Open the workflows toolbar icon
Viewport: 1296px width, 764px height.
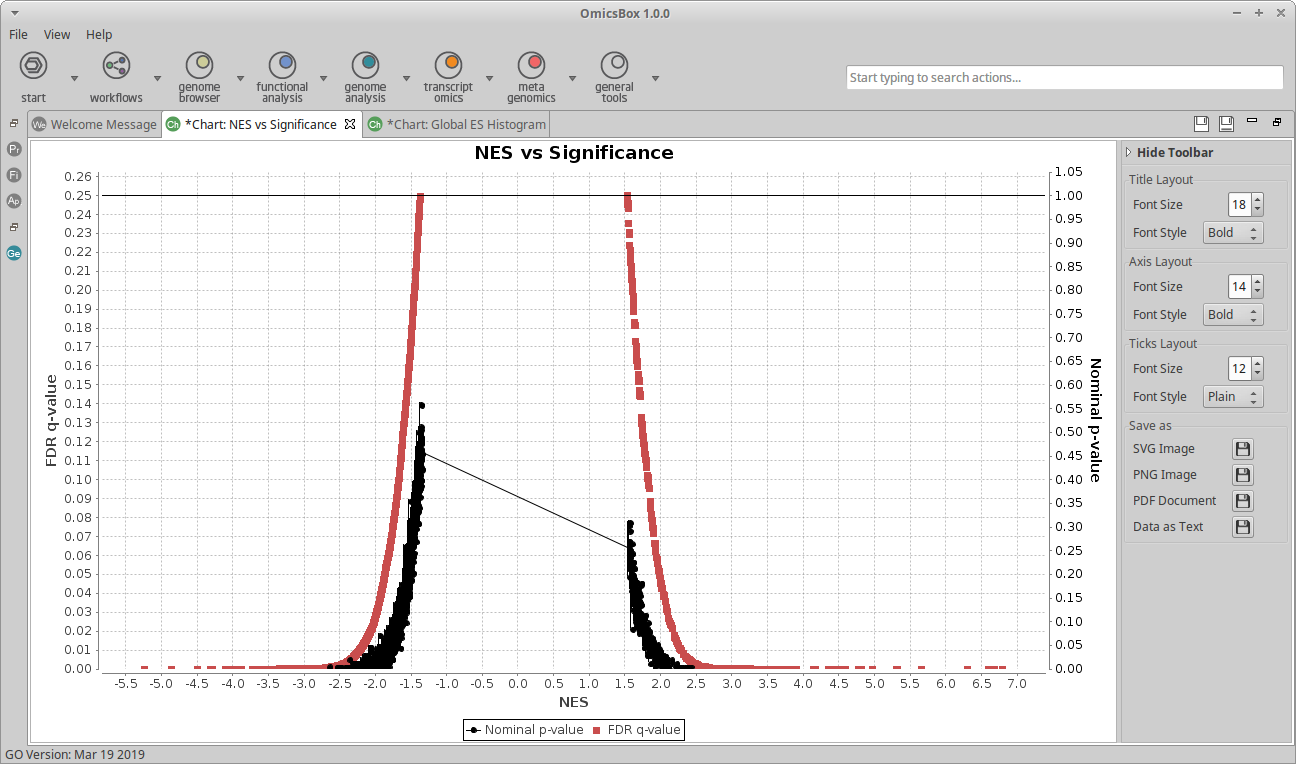(x=116, y=66)
